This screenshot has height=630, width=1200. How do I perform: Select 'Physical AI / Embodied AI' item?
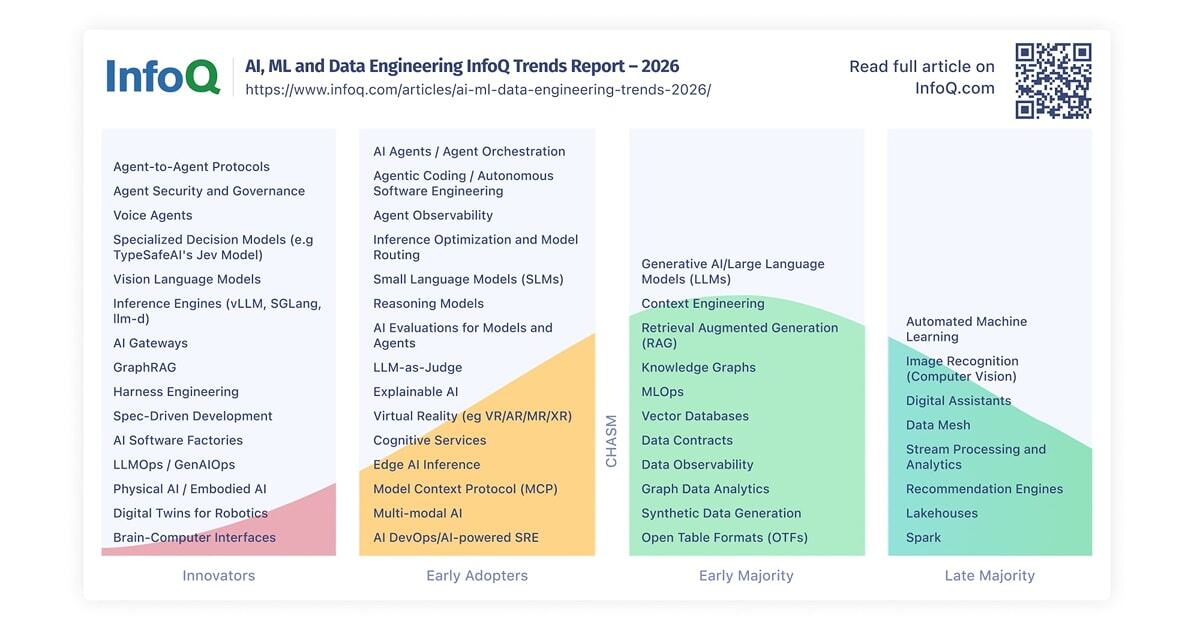190,489
